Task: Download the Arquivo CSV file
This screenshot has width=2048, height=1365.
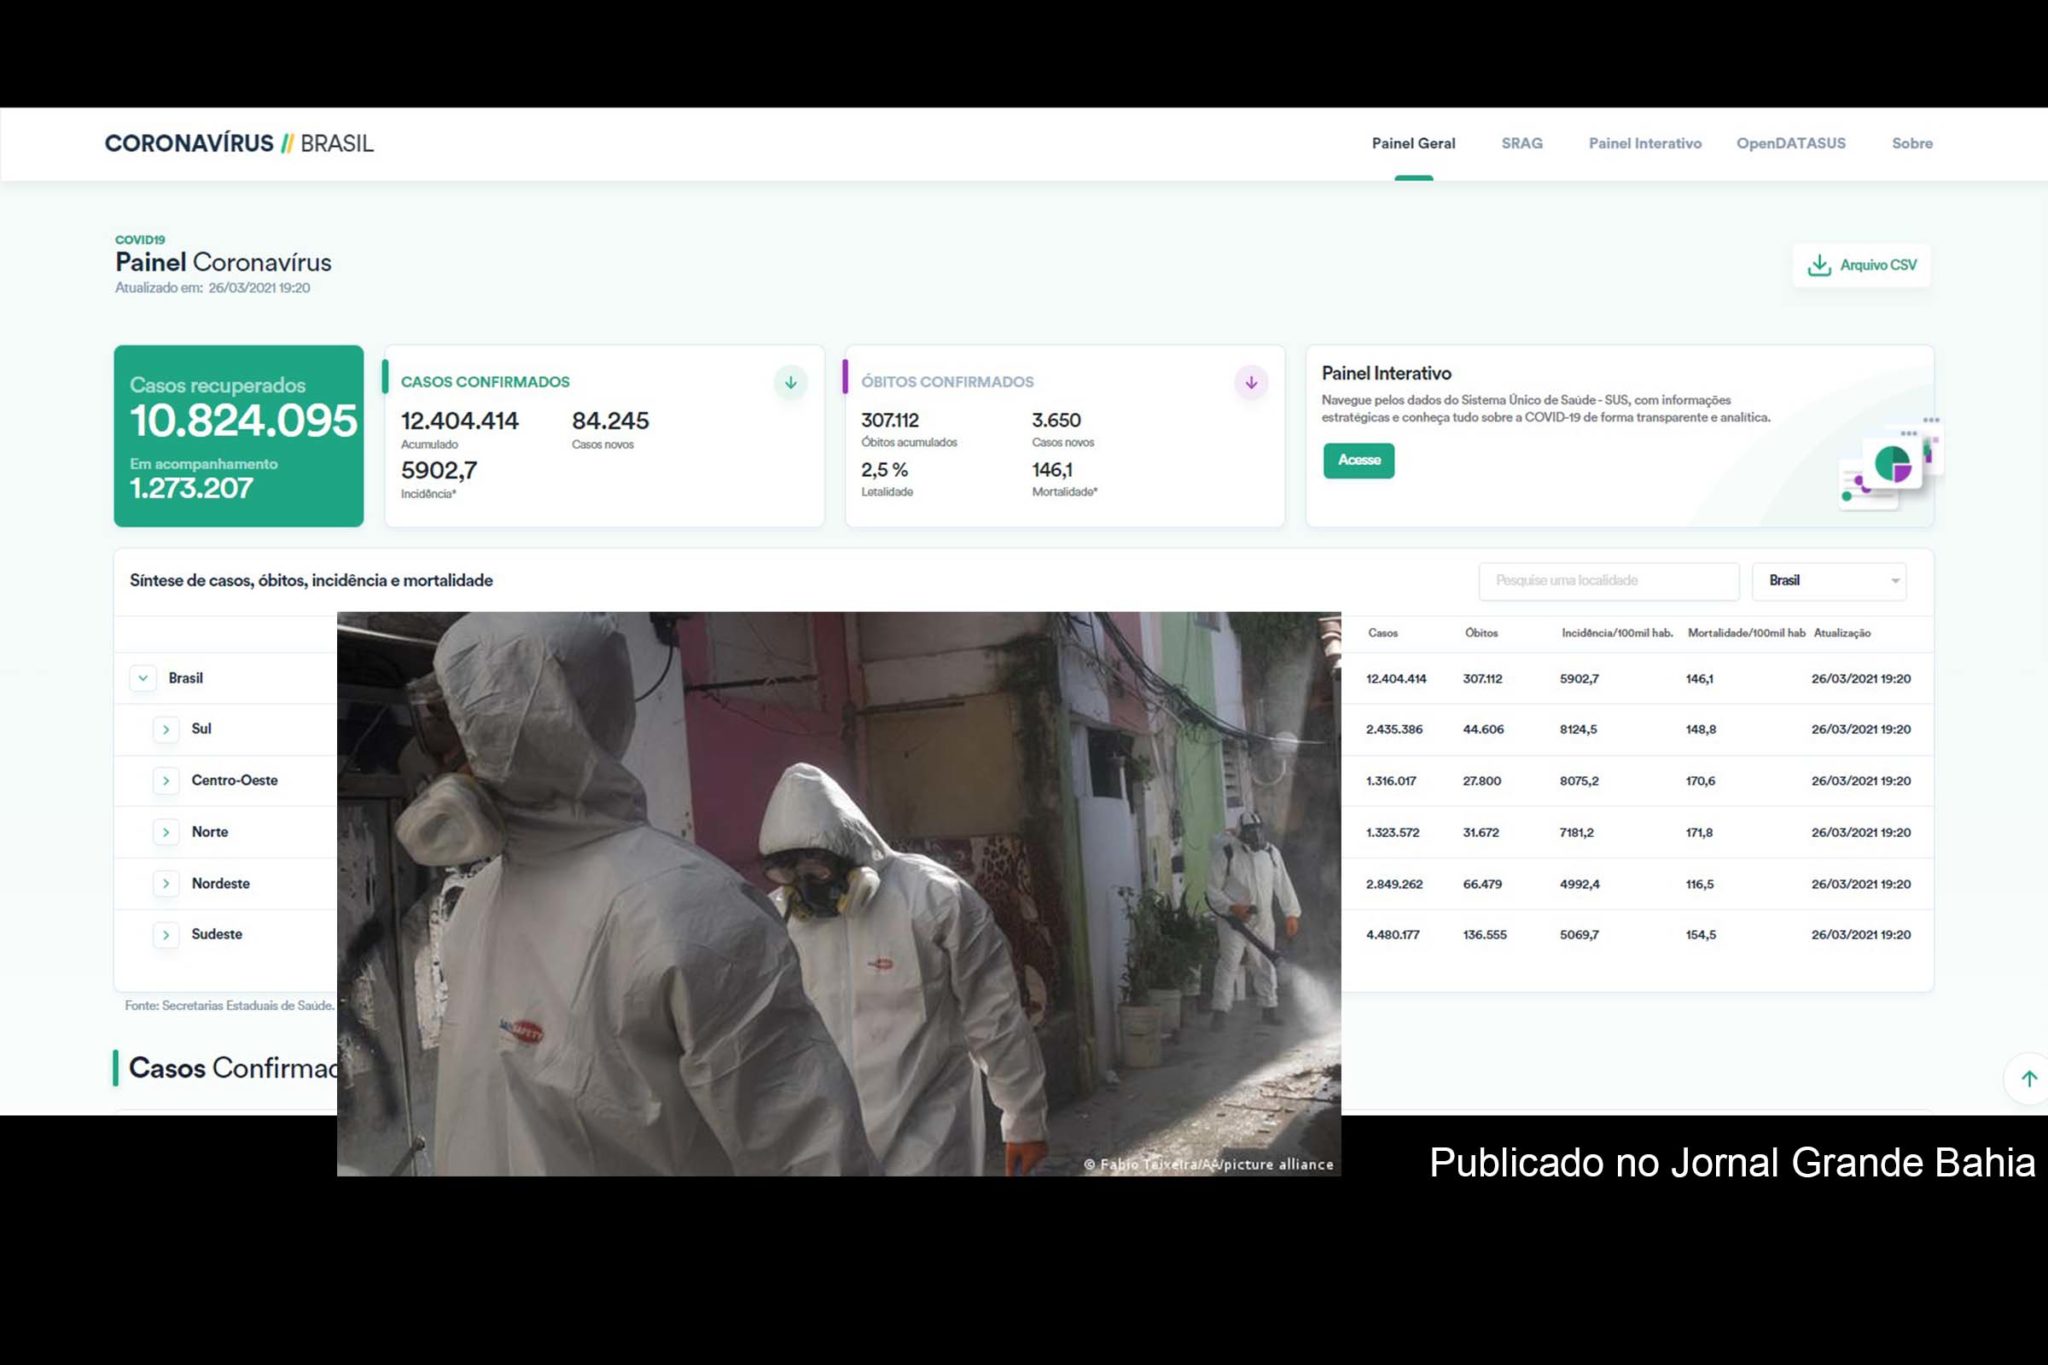Action: click(x=1861, y=265)
